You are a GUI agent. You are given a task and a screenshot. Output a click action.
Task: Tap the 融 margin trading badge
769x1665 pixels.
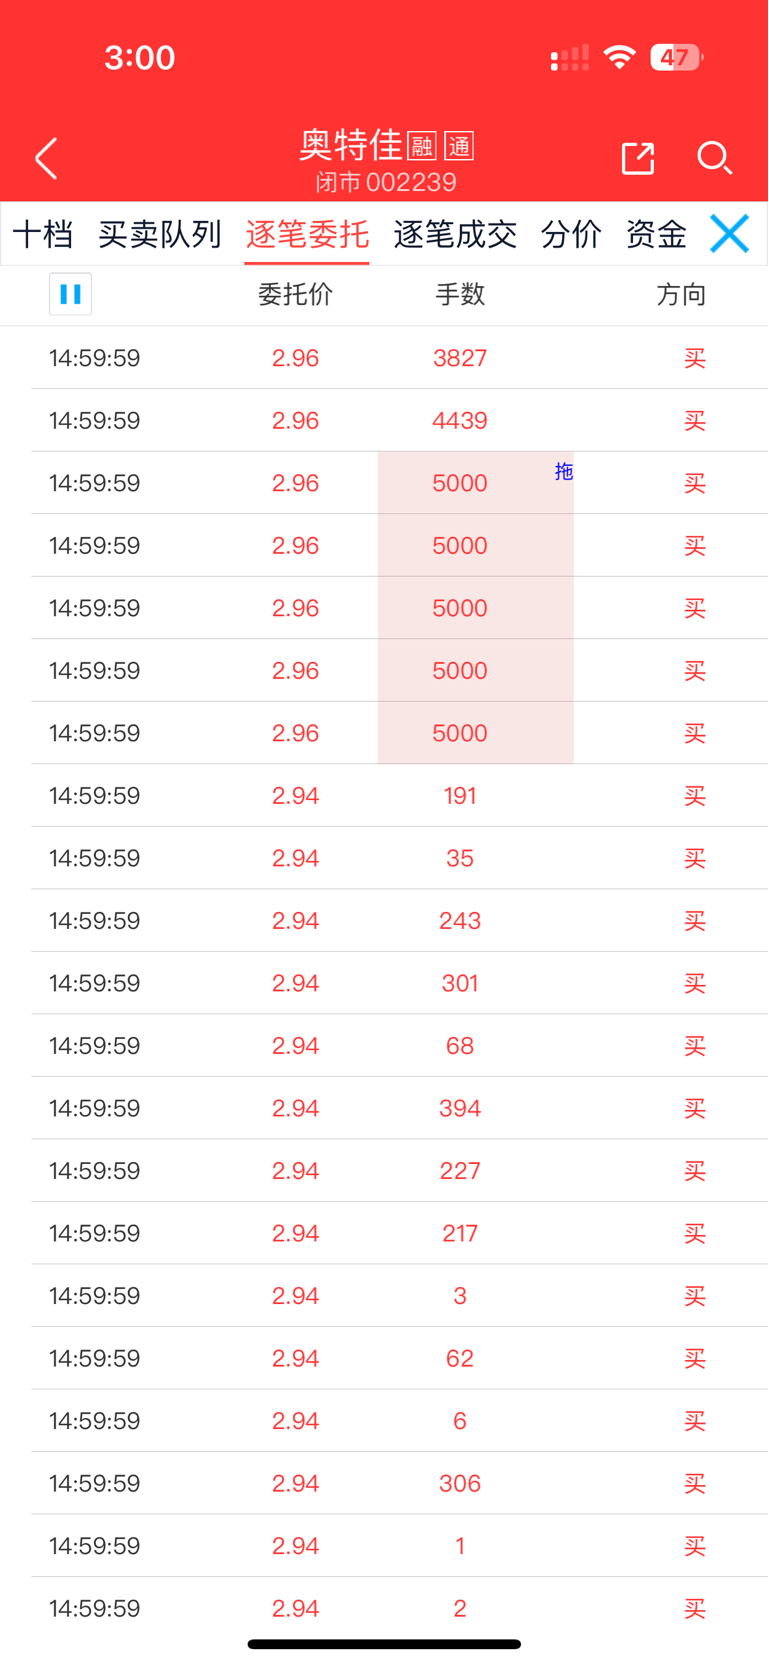422,147
